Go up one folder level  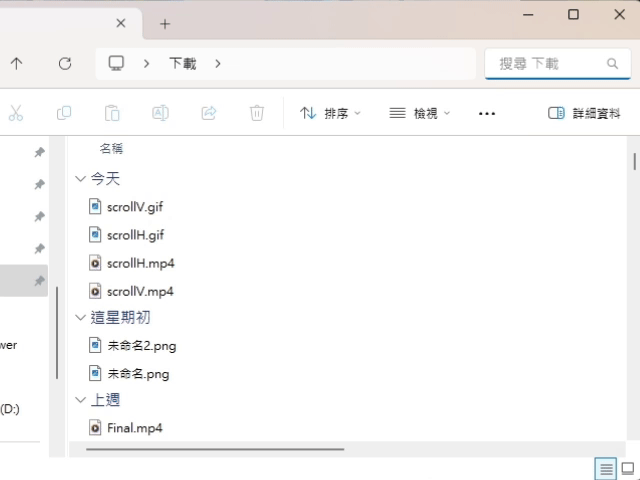[17, 63]
